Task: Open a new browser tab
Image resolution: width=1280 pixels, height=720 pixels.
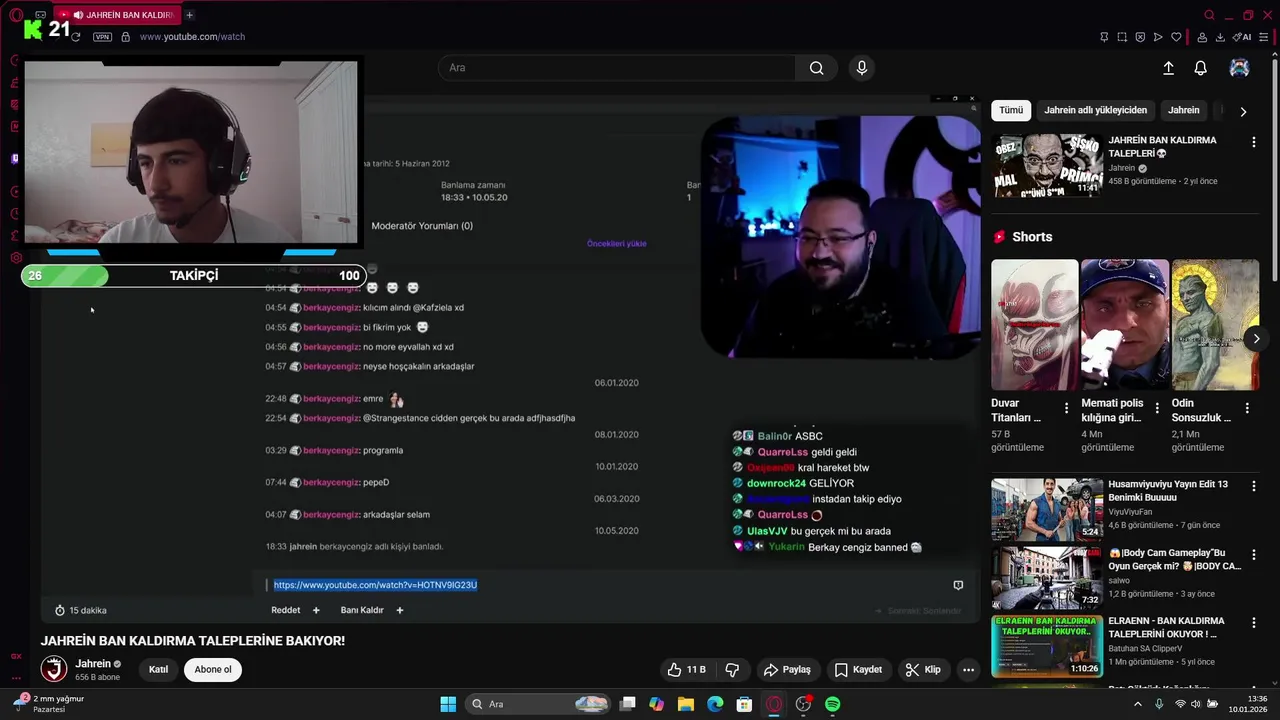Action: pyautogui.click(x=189, y=15)
